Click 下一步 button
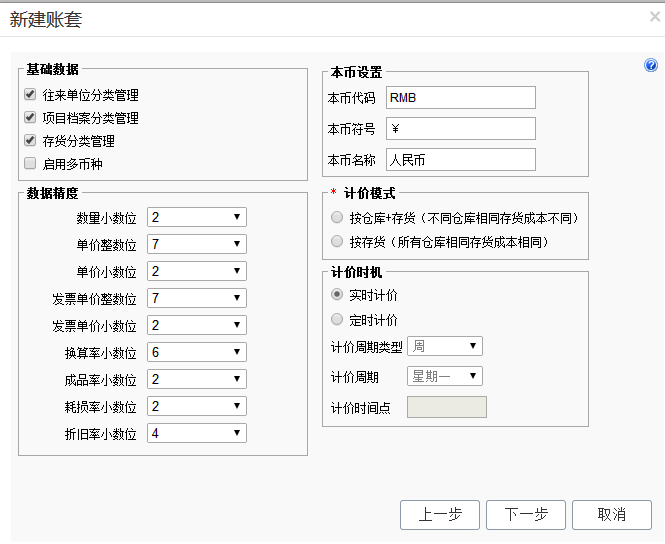 pos(526,515)
